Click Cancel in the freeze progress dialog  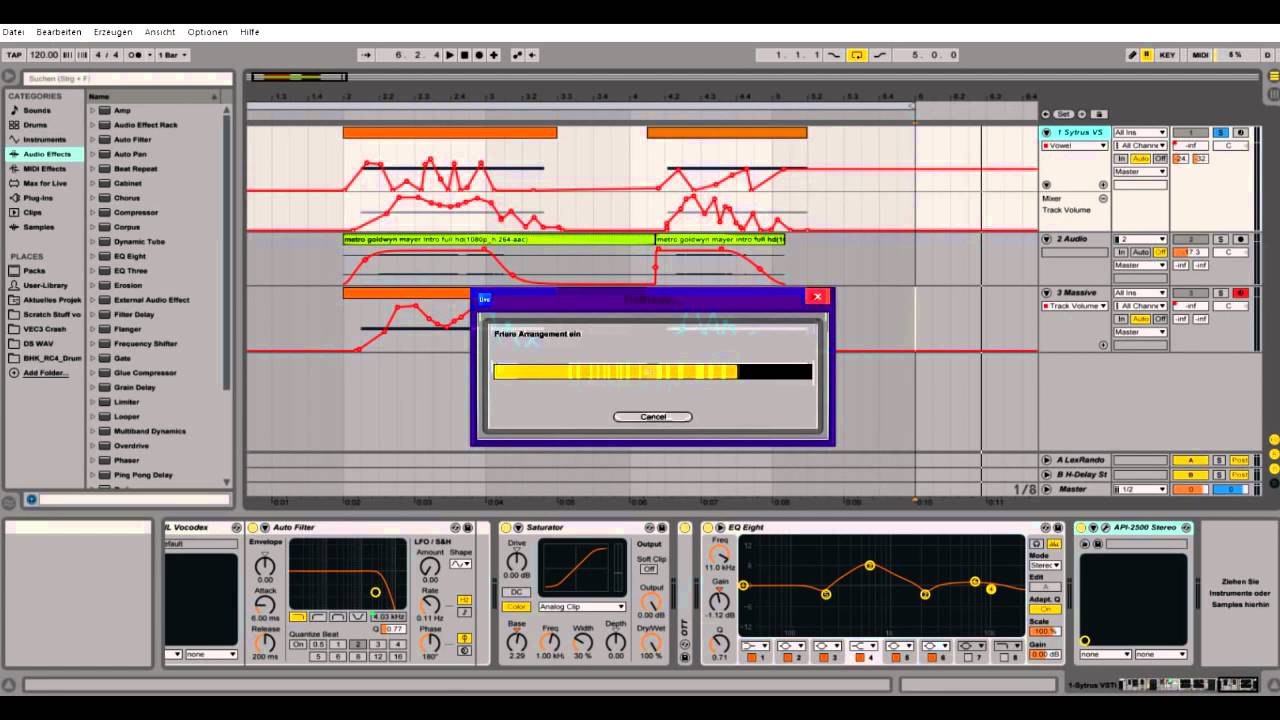[652, 417]
